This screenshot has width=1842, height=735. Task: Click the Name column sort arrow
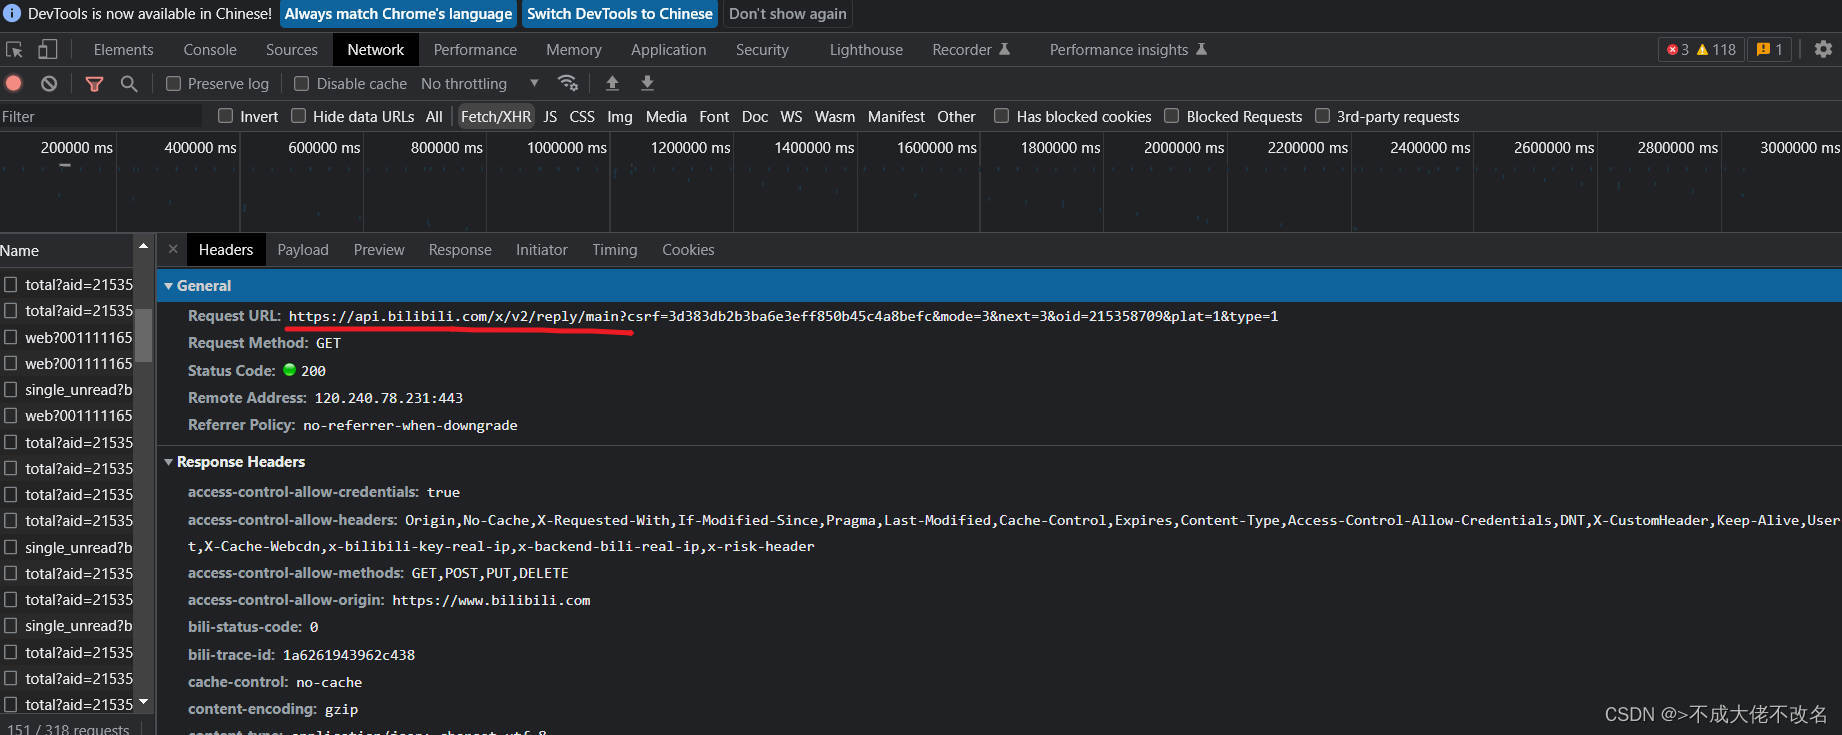[143, 246]
